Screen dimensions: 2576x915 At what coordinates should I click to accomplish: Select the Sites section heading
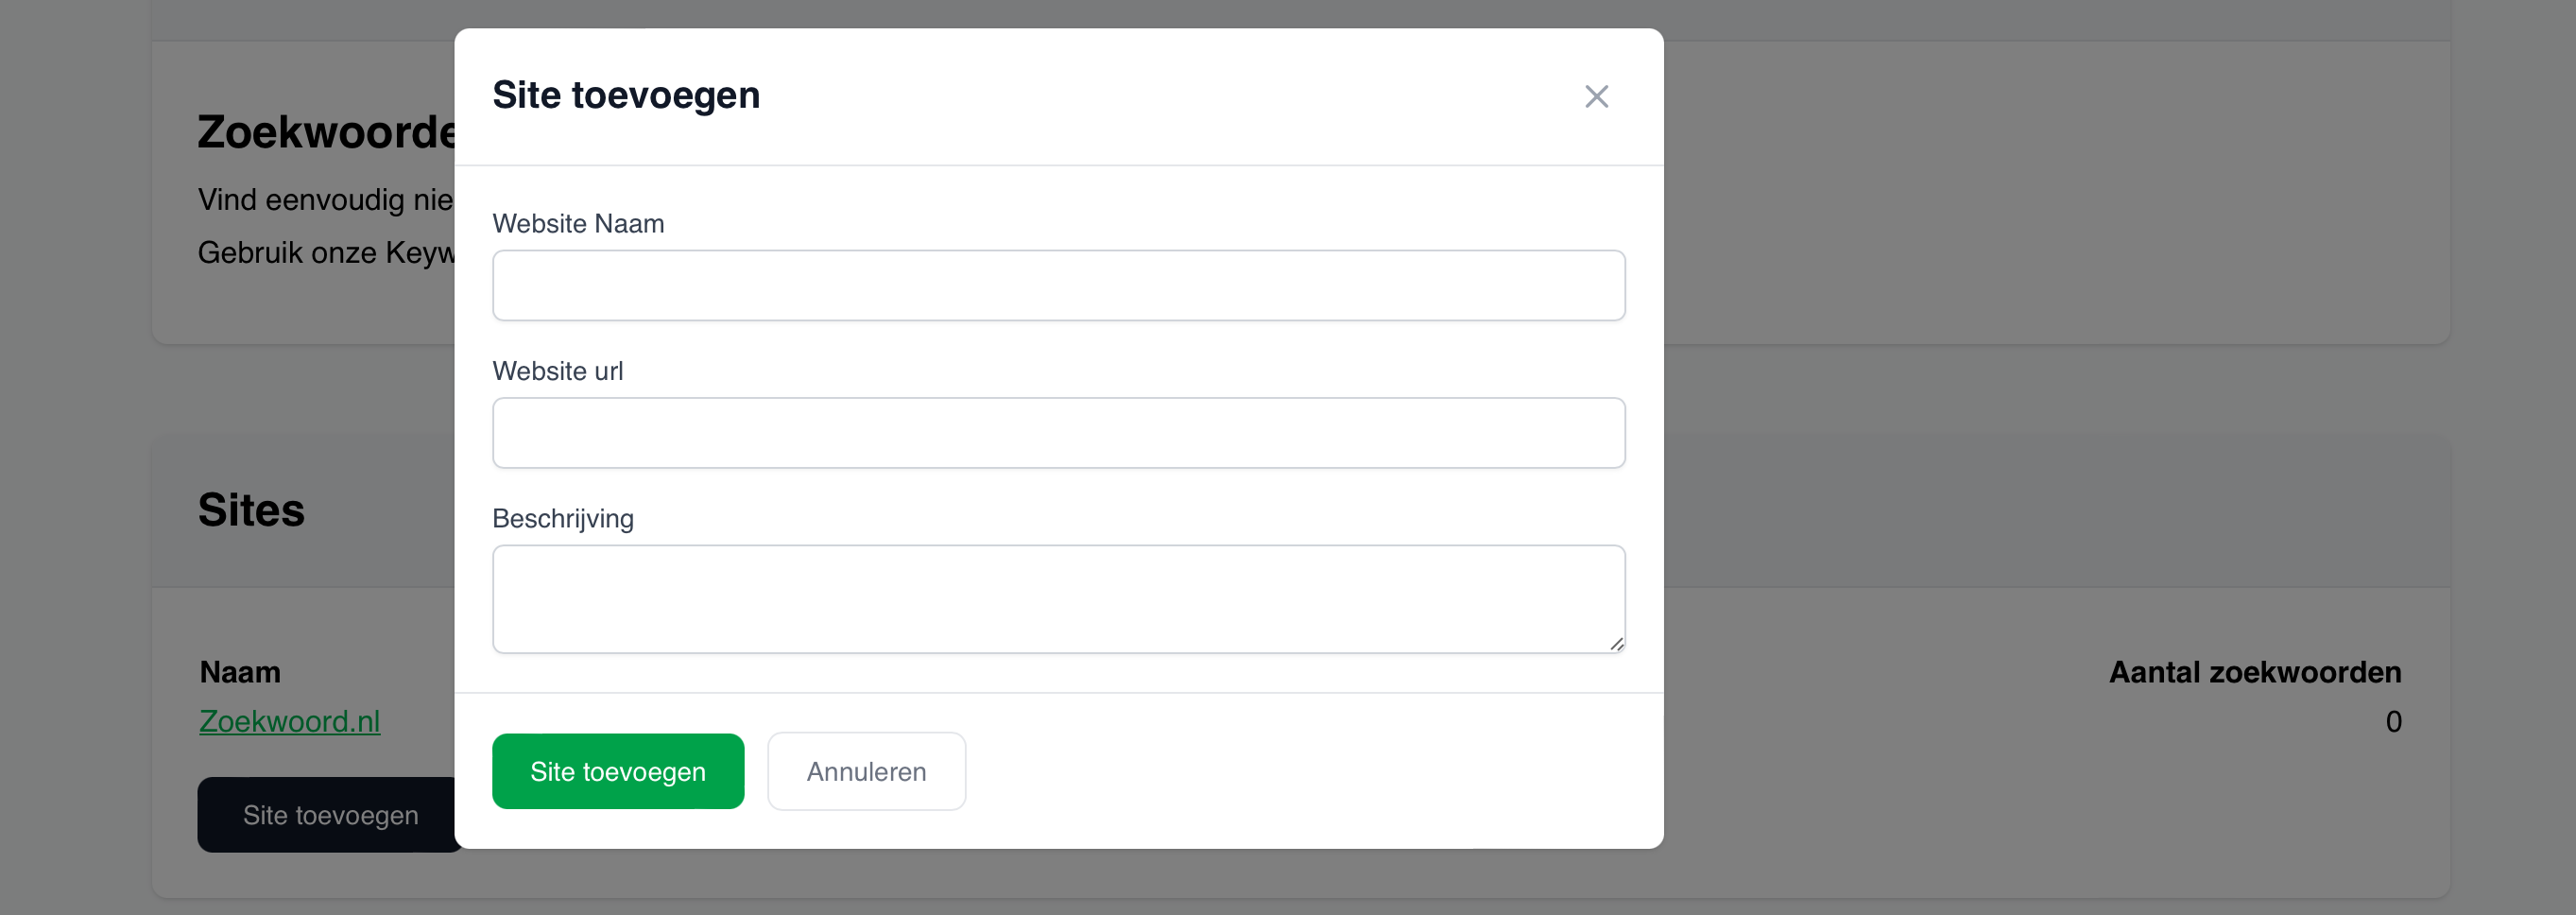(251, 510)
